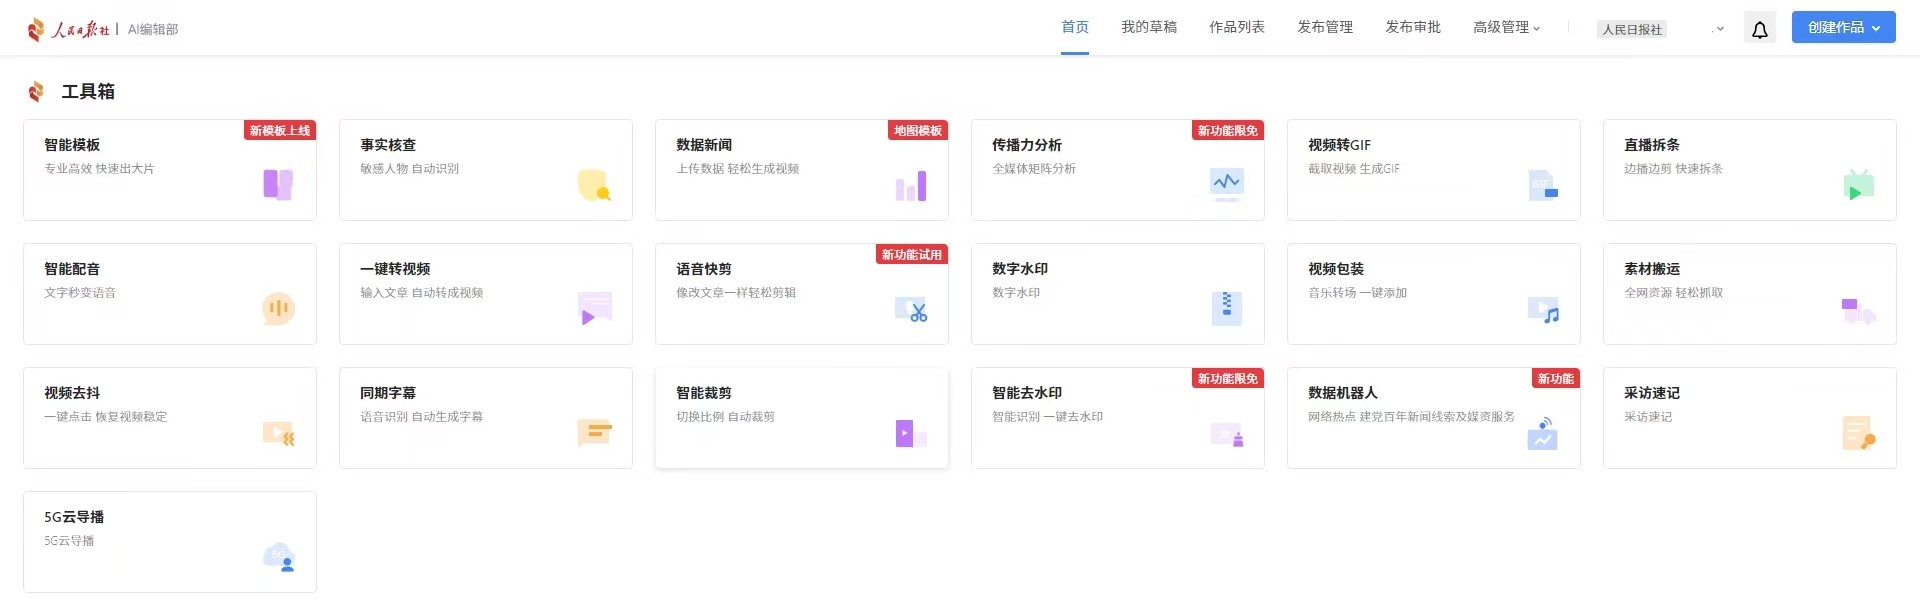
Task: Click the 数据机器人 chart icon
Action: pyautogui.click(x=1542, y=434)
